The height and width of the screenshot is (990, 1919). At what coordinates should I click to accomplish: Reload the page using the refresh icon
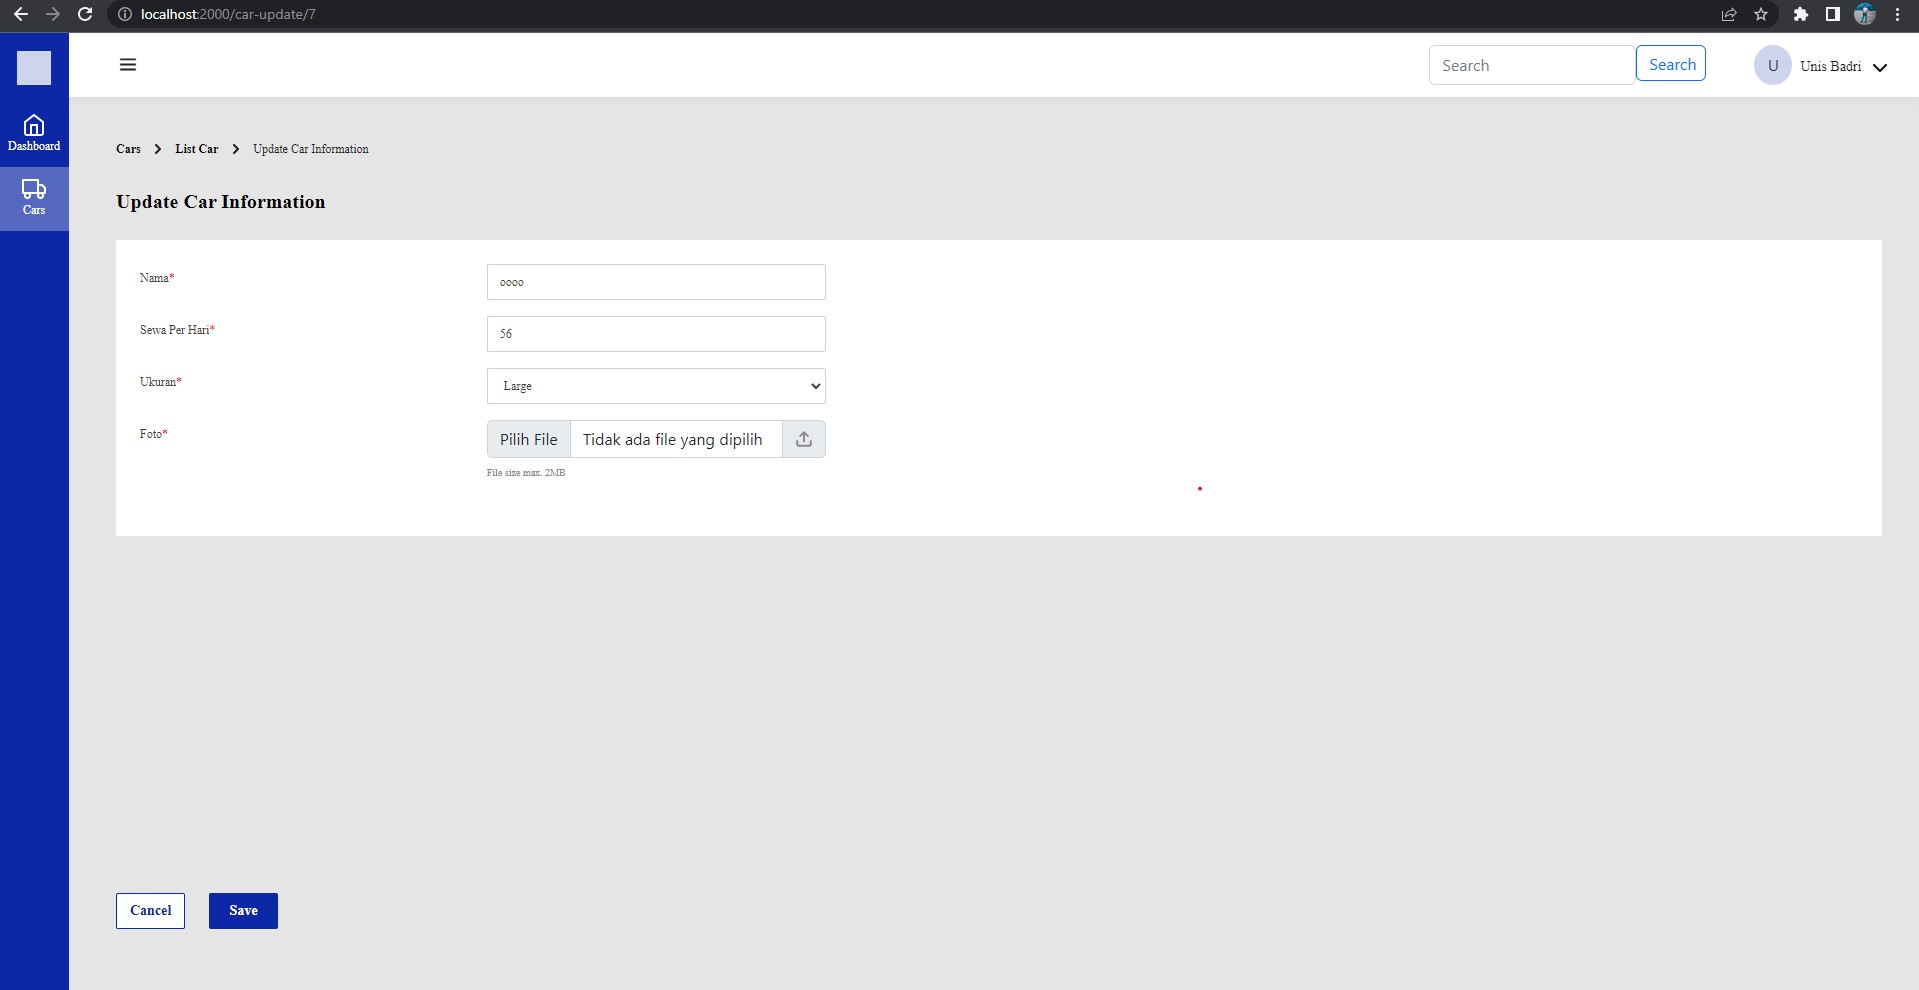84,15
